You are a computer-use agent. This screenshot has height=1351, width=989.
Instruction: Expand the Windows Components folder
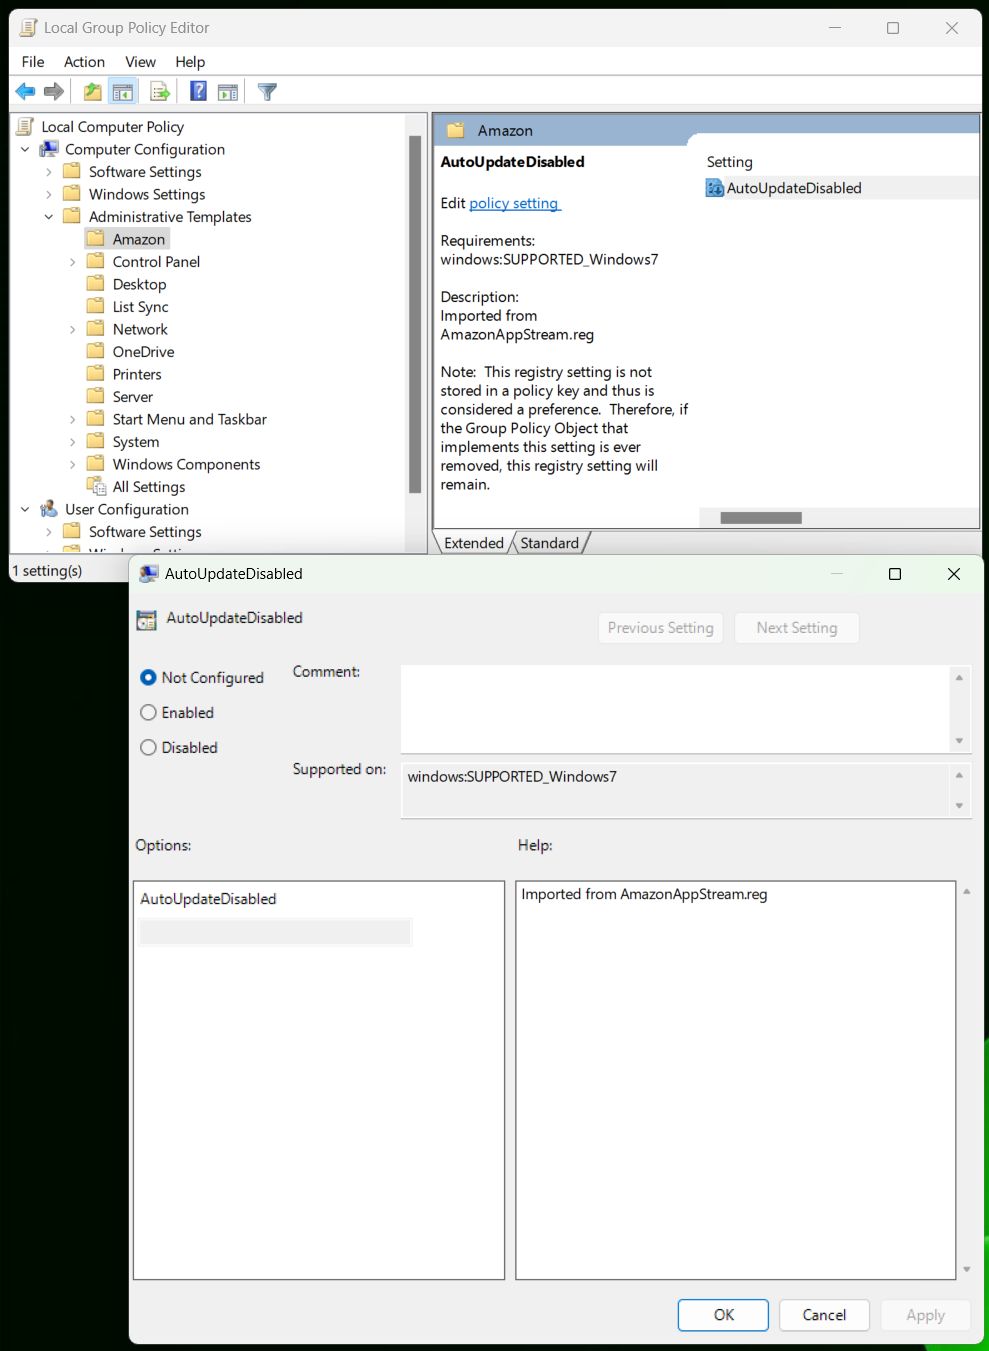(x=72, y=465)
